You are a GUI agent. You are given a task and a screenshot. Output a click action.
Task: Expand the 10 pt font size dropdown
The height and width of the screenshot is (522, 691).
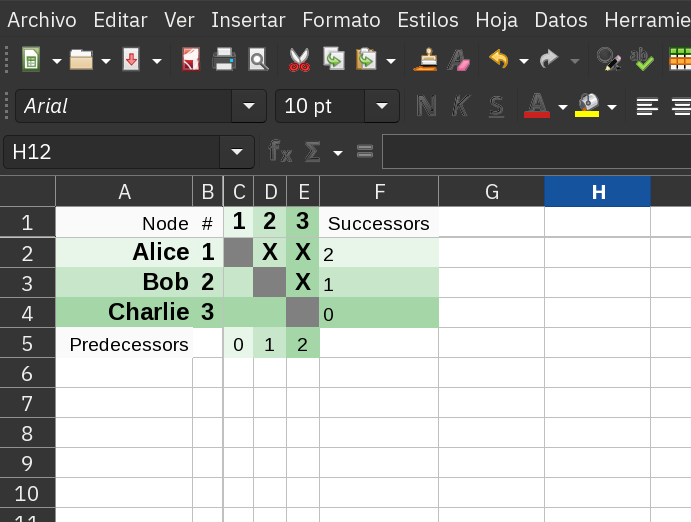[381, 106]
